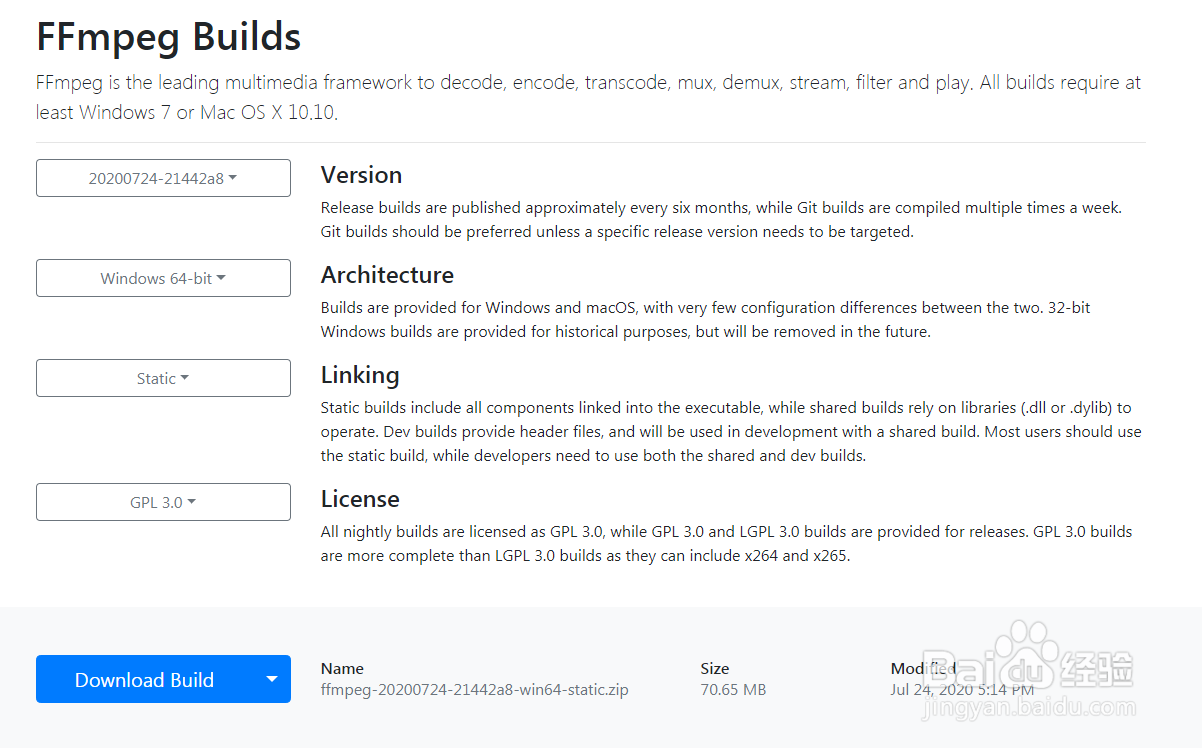Screen dimensions: 1202x748
Task: Click the Download Build button
Action: [x=144, y=680]
